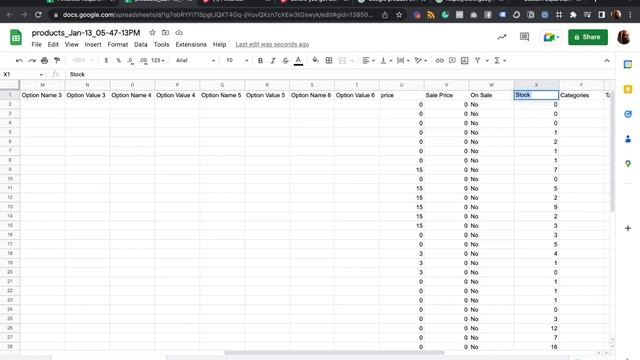Open more number formats dropdown
This screenshot has height=360, width=640.
(x=158, y=60)
